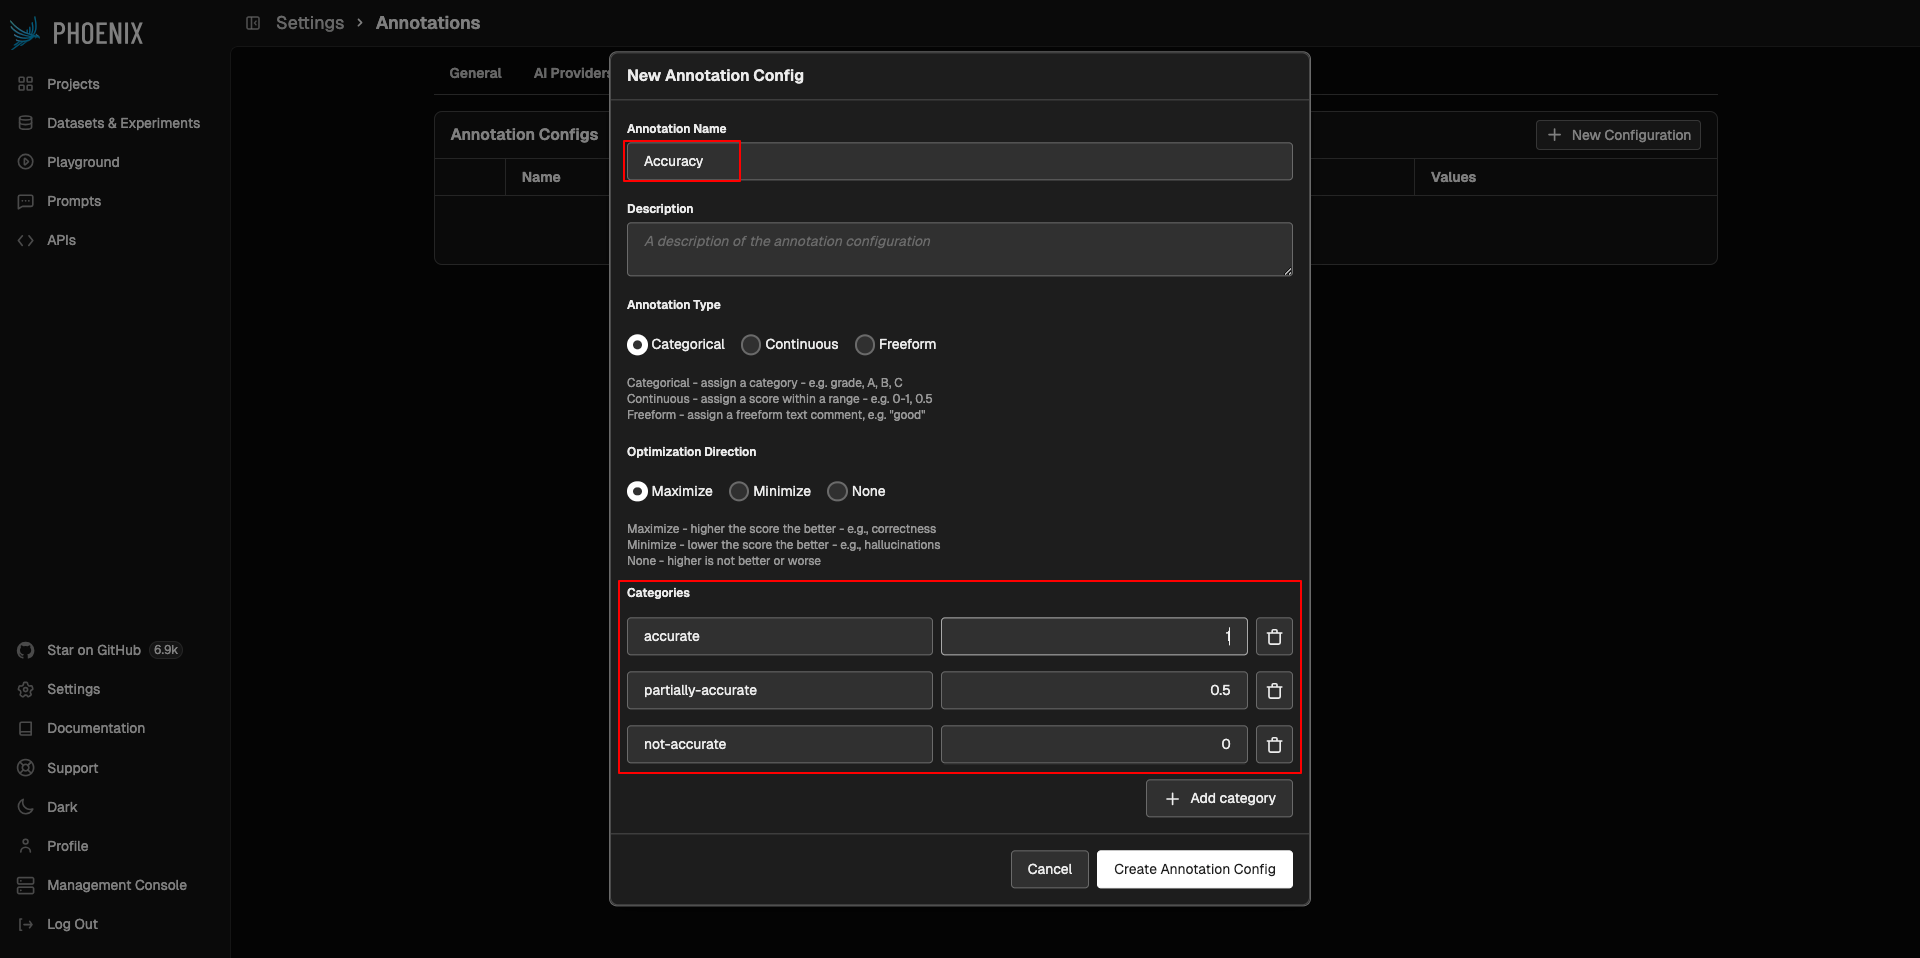This screenshot has height=958, width=1920.
Task: Open the Projects grid icon
Action: [x=26, y=84]
